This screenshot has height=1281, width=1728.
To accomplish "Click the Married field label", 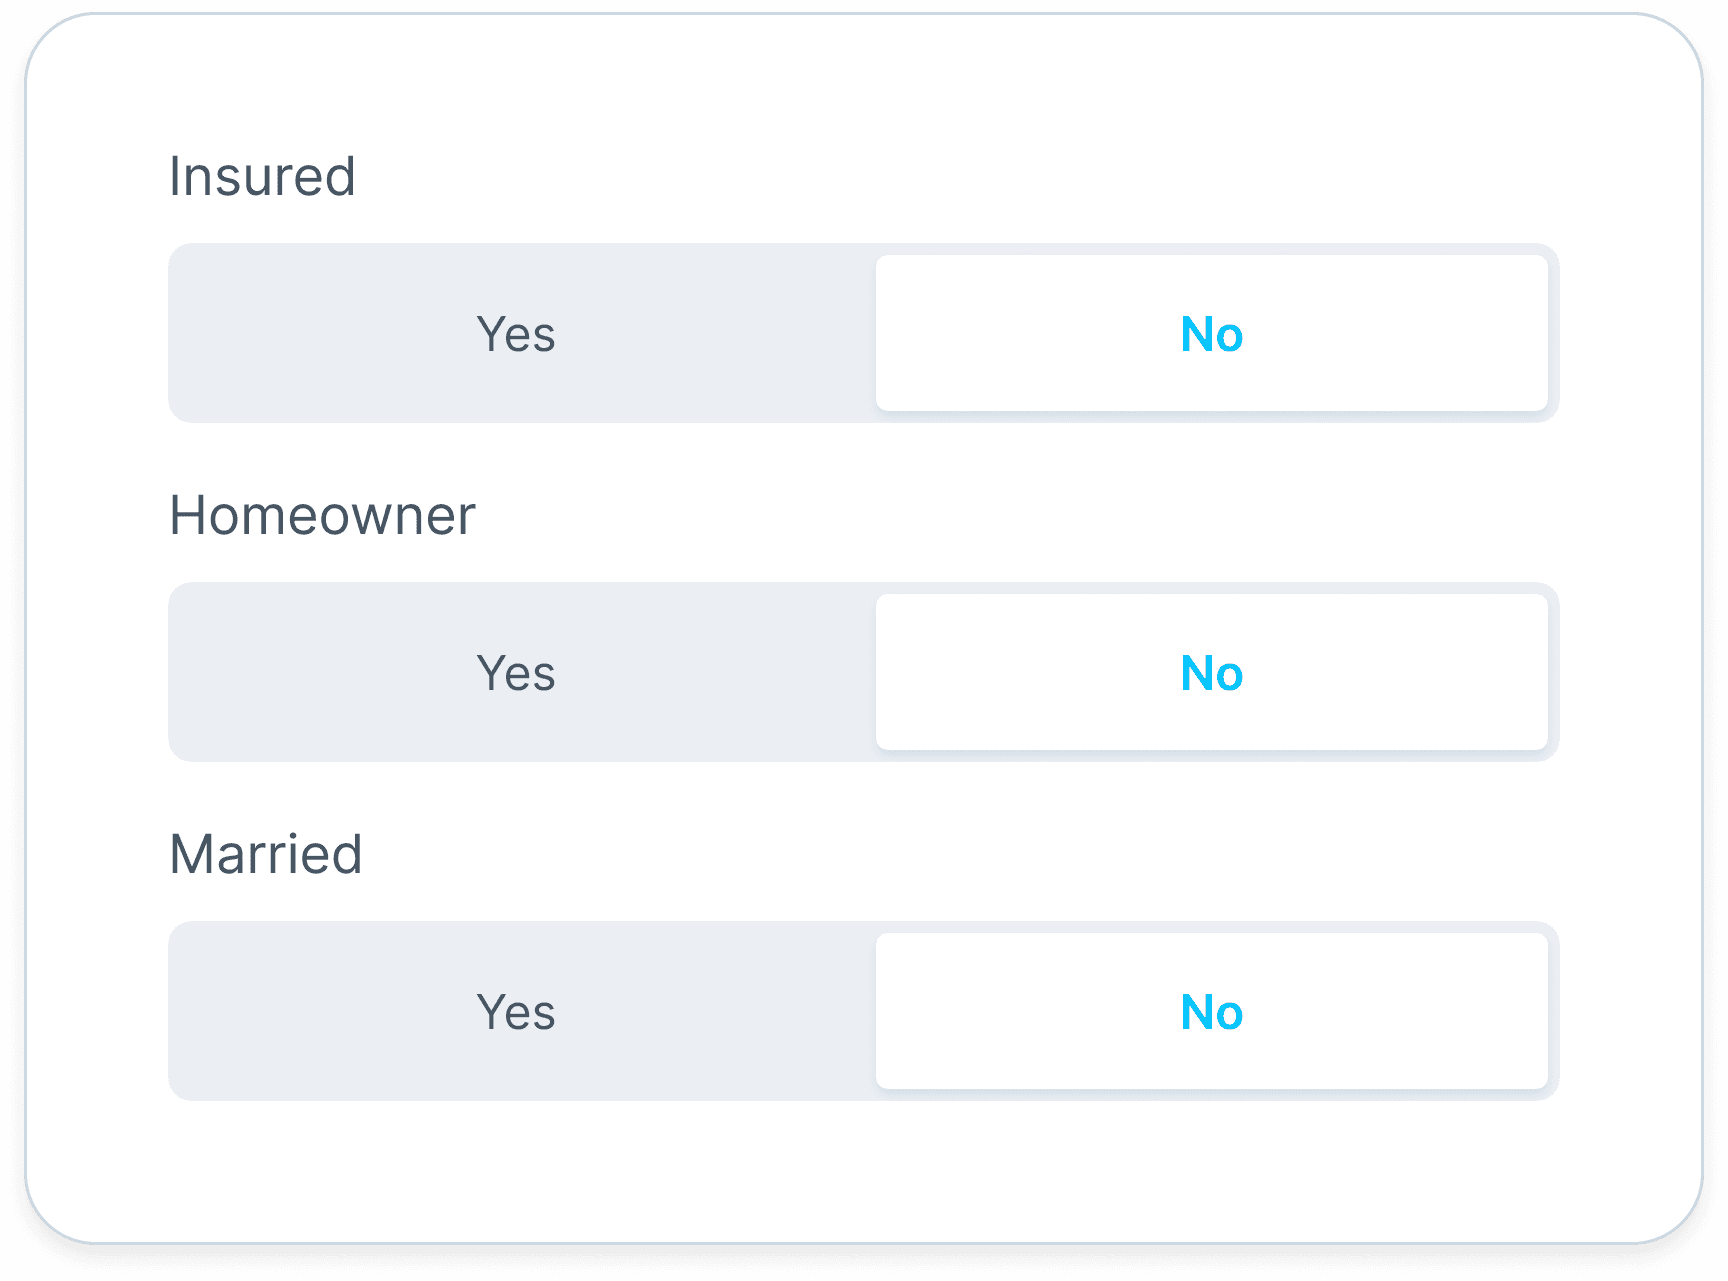I will click(x=266, y=855).
